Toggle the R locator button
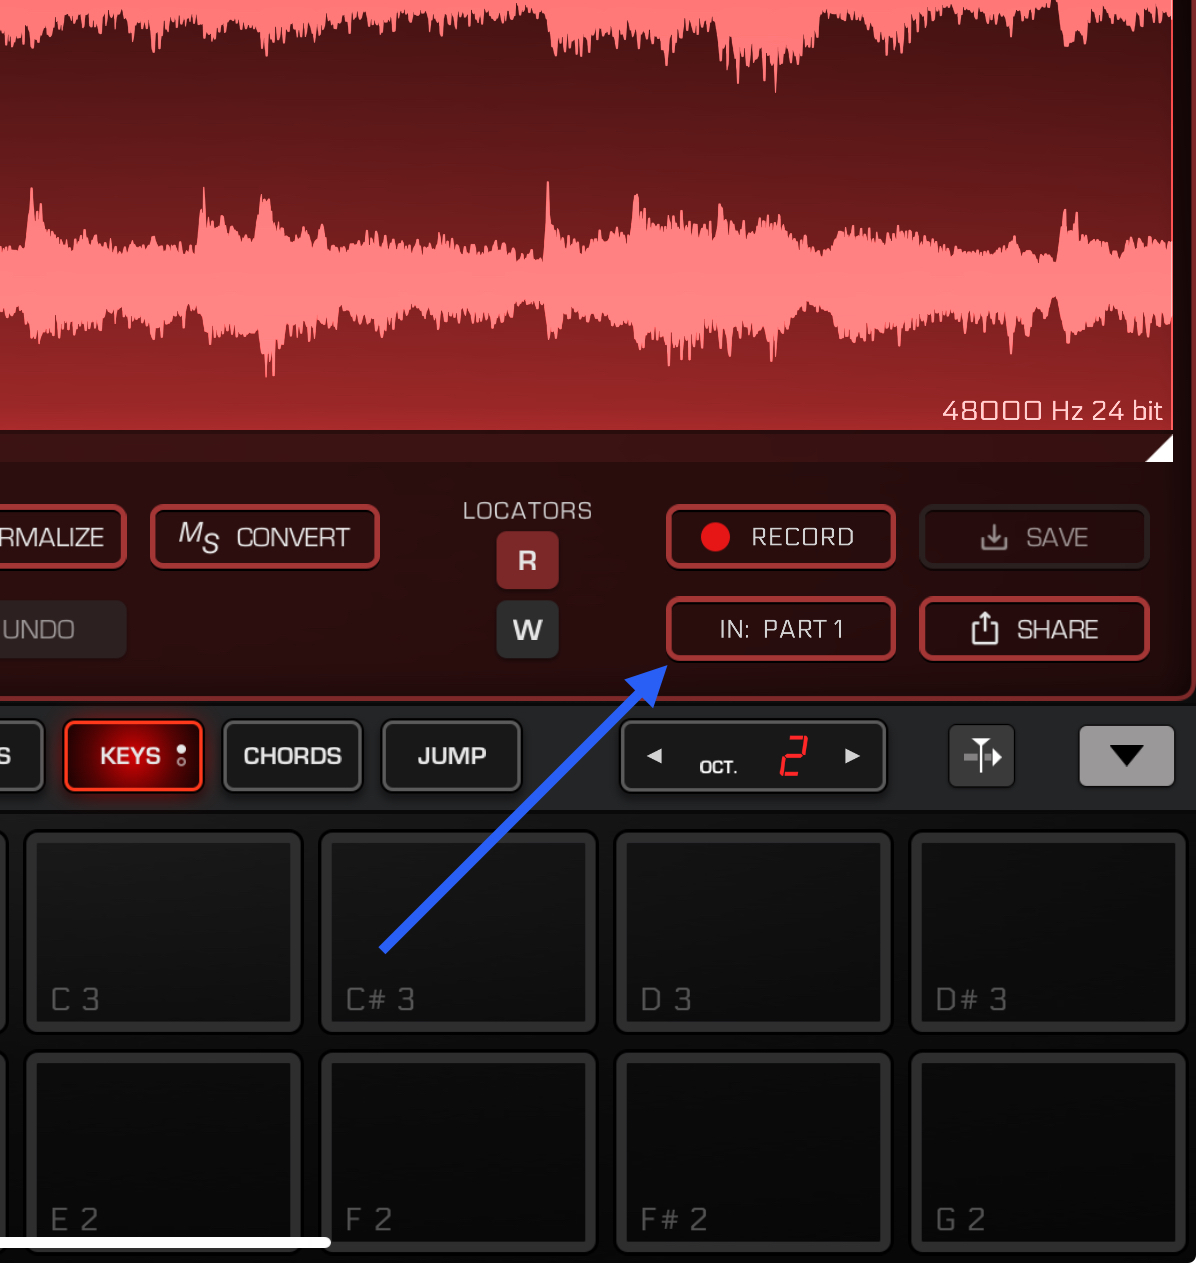 point(527,561)
